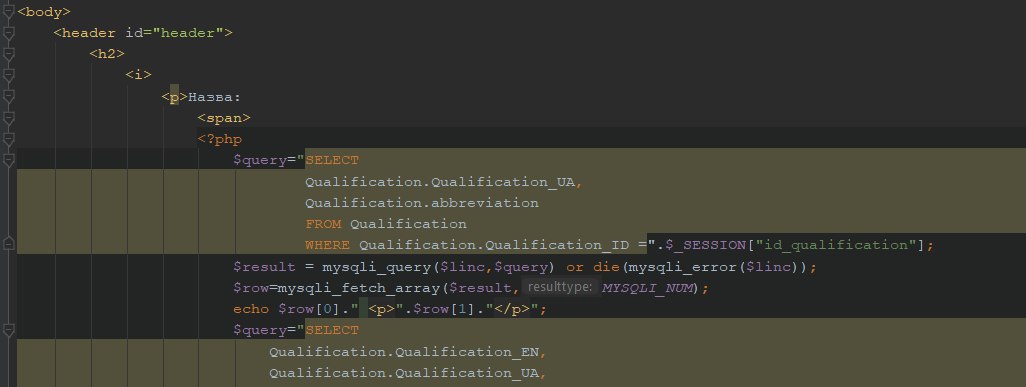Click the highlighted p tag name
The image size is (1026, 387).
point(174,97)
